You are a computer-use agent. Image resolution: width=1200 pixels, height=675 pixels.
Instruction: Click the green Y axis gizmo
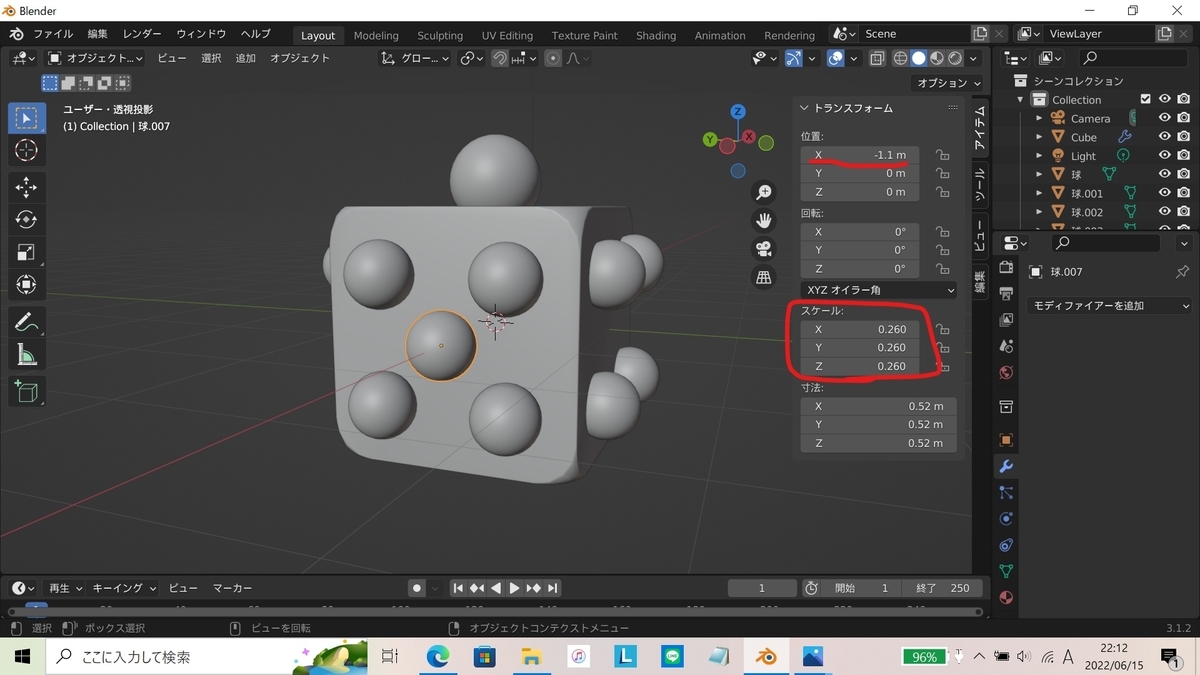(710, 141)
